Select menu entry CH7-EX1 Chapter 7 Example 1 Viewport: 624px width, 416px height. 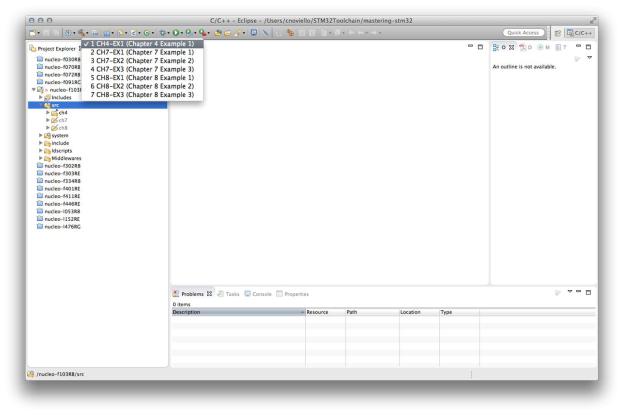142,53
